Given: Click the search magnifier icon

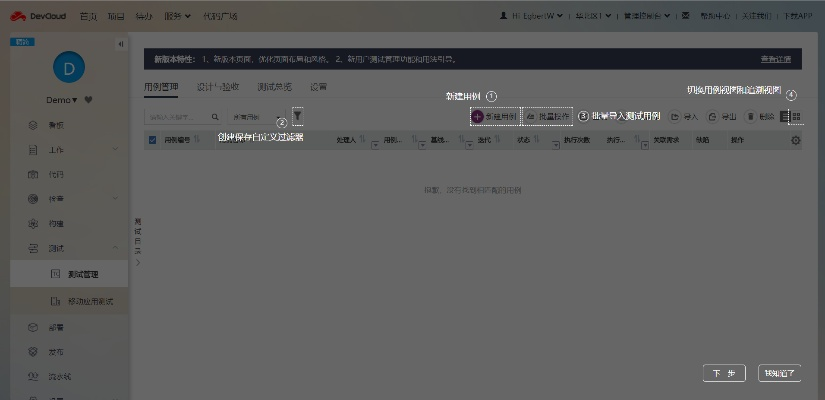Looking at the screenshot, I should [x=214, y=117].
